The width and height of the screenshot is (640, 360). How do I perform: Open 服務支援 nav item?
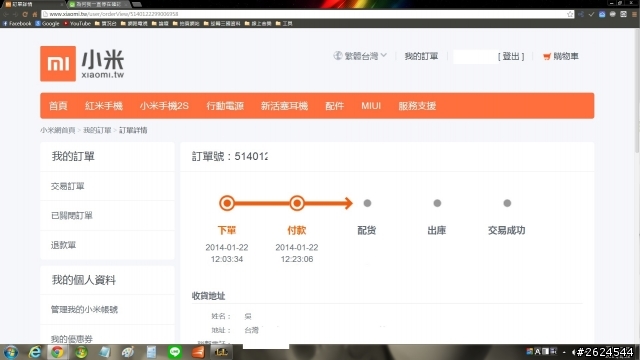tap(417, 106)
